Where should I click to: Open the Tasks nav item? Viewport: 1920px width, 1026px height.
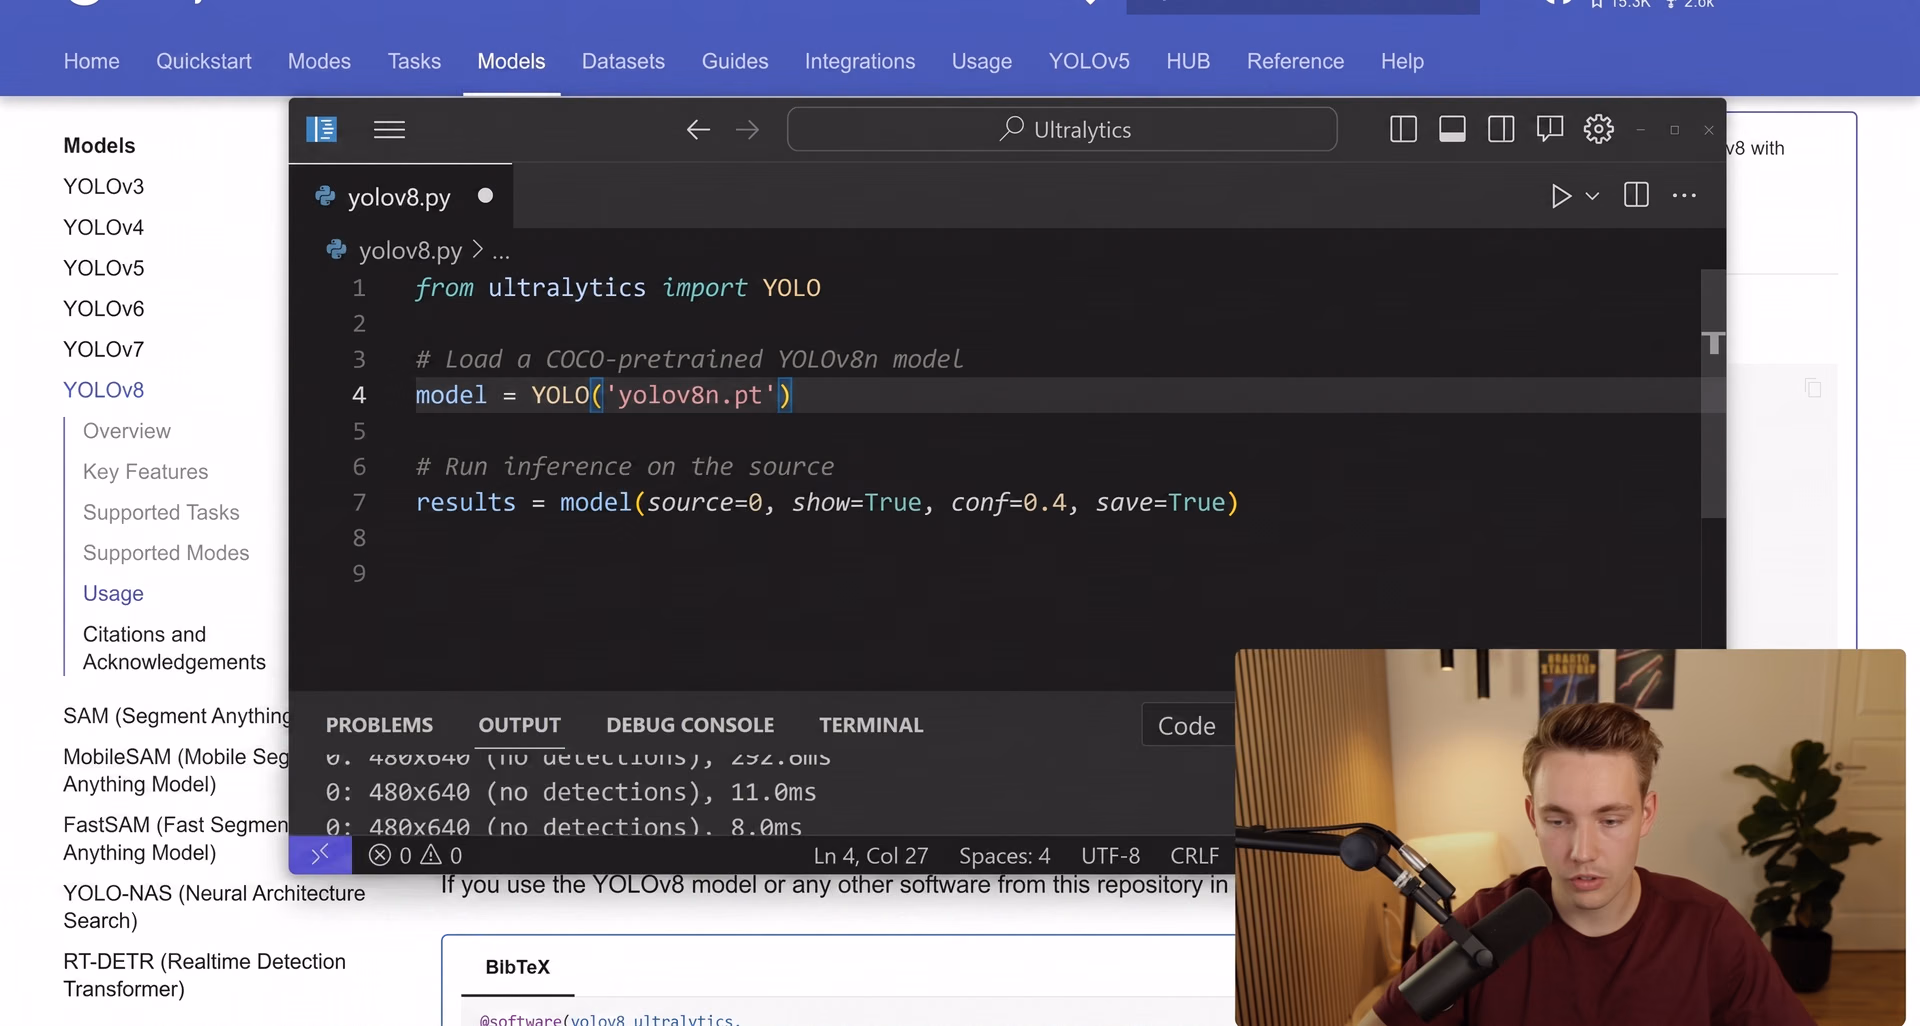(x=414, y=61)
